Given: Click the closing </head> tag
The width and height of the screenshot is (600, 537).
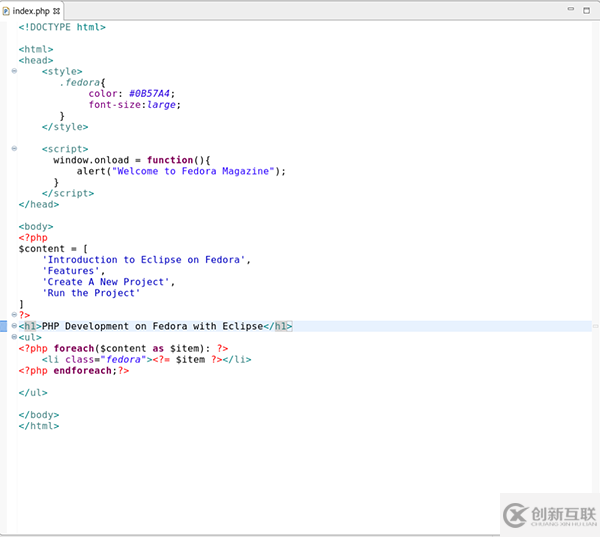Looking at the screenshot, I should click(x=39, y=204).
